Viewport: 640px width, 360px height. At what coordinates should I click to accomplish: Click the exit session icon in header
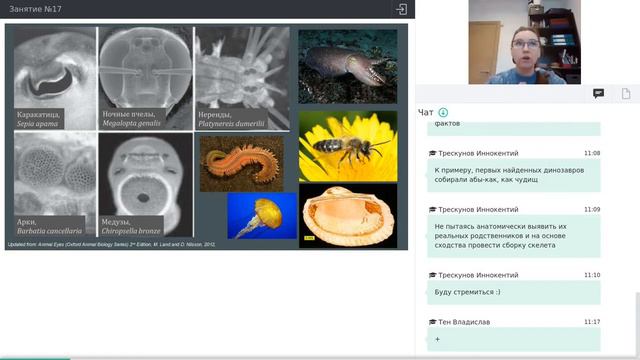click(401, 9)
